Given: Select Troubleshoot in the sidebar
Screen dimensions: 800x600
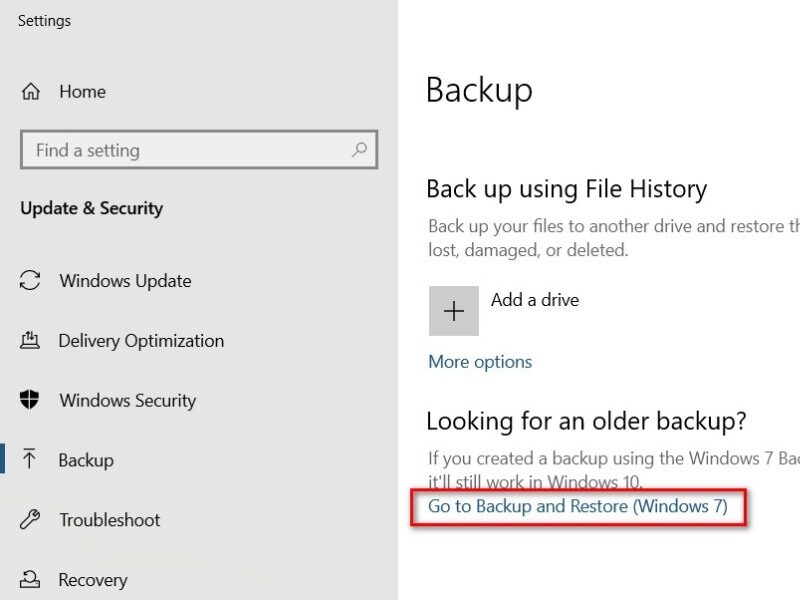Looking at the screenshot, I should point(110,520).
